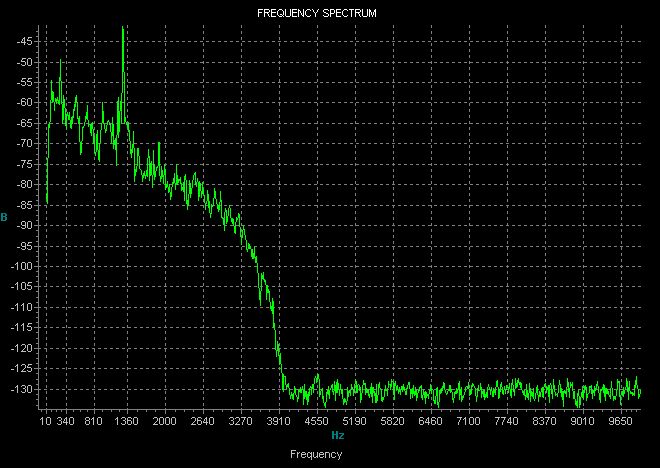Click the 2000 x-axis label
Viewport: 660px width, 468px height.
tap(165, 421)
